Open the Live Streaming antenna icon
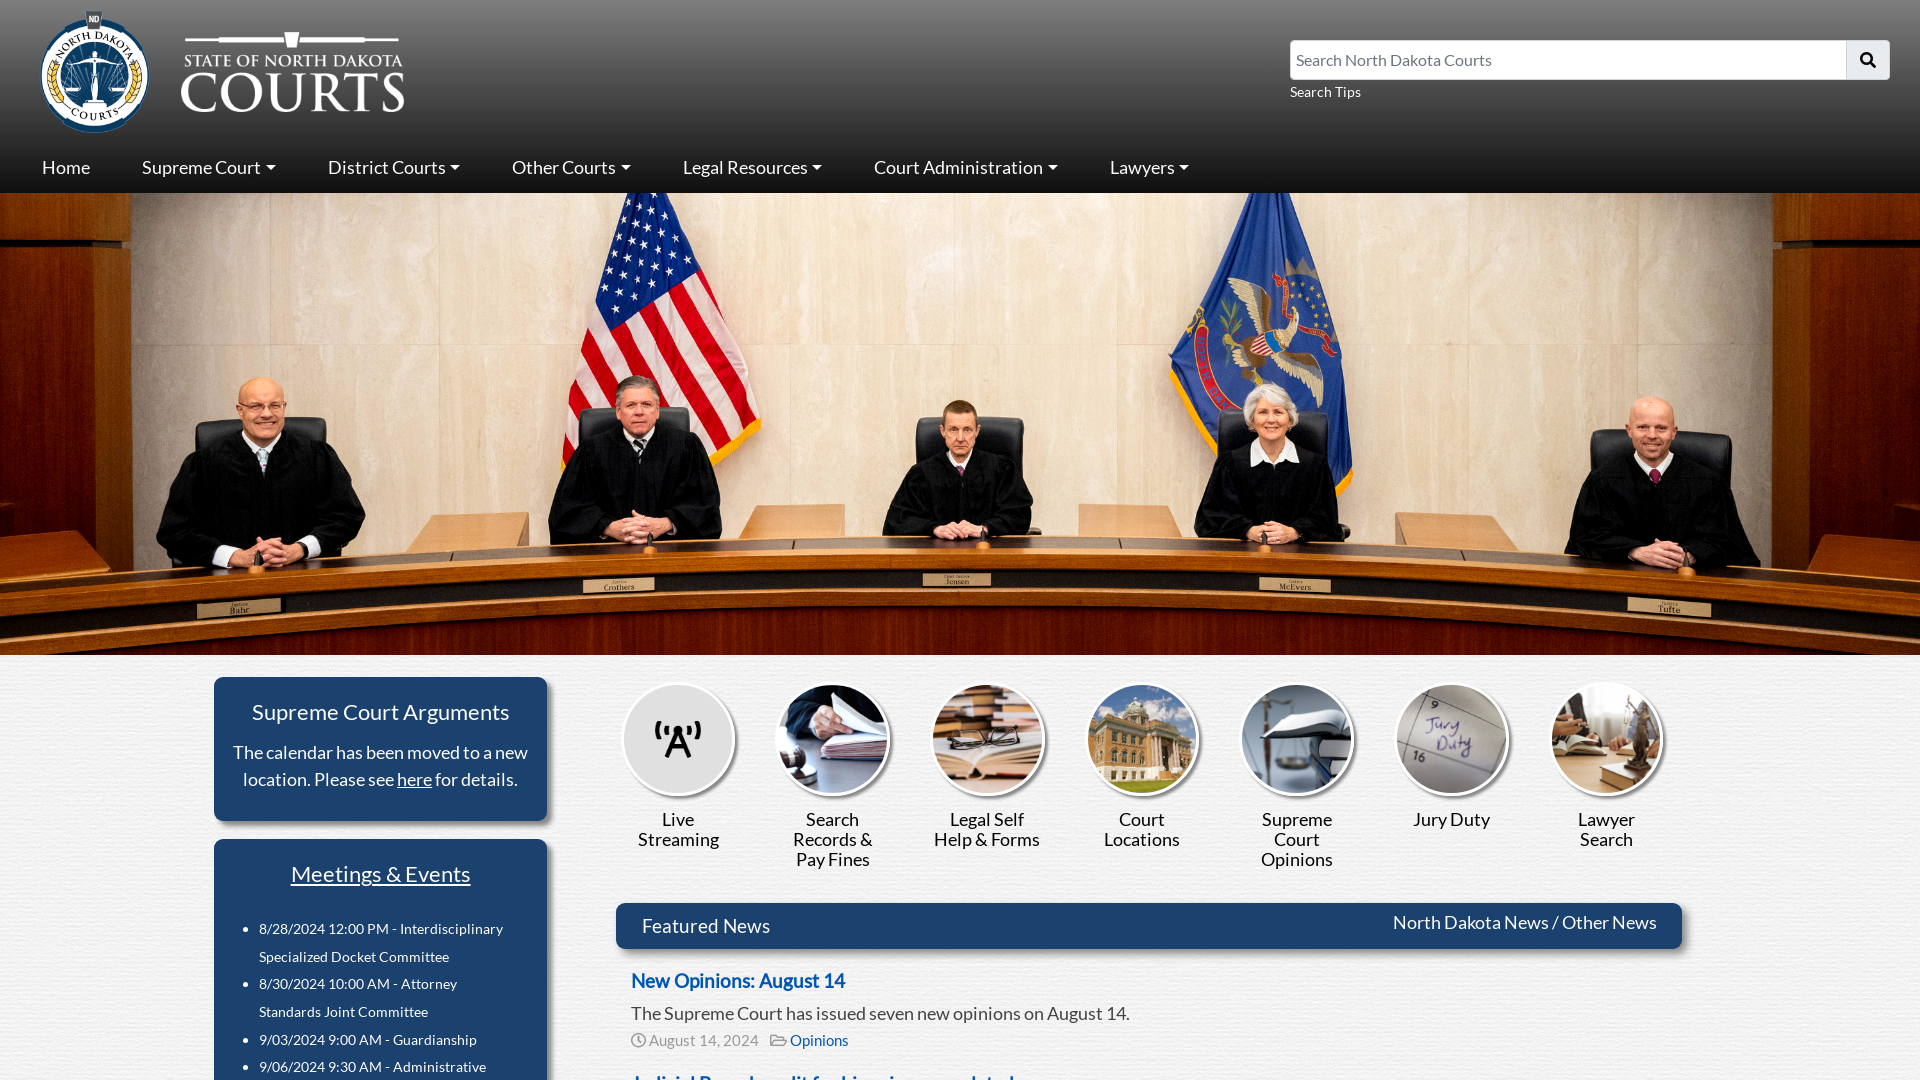Image resolution: width=1920 pixels, height=1080 pixels. 678,739
